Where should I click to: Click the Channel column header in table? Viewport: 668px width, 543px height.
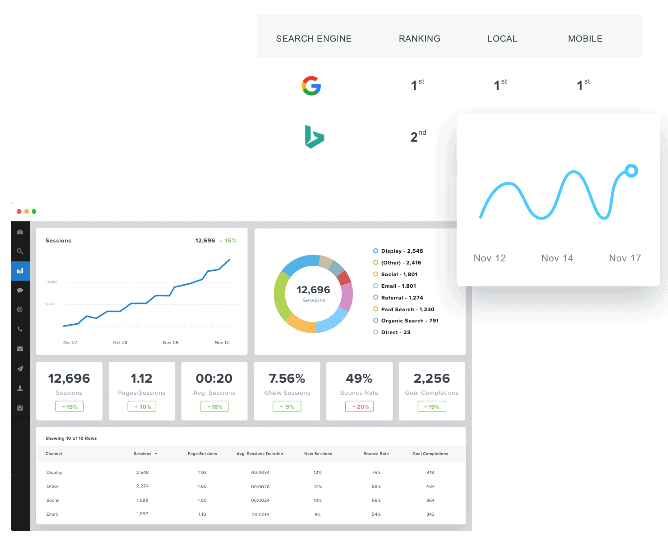coord(54,454)
